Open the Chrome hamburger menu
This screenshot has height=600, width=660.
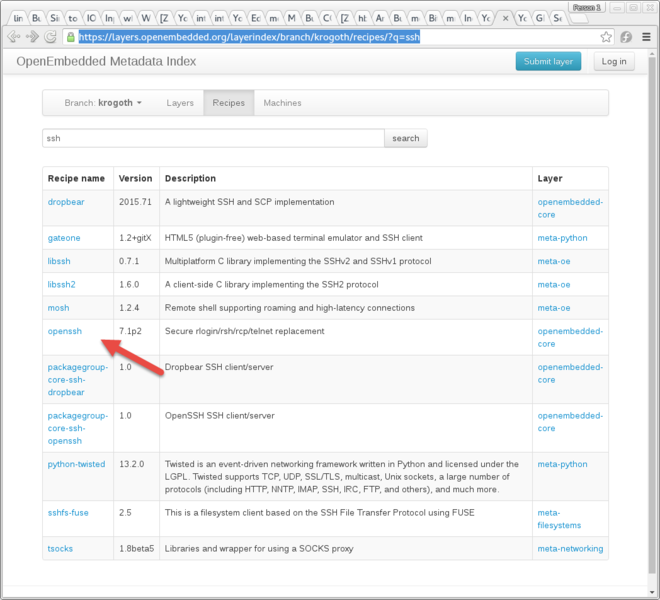(x=645, y=37)
